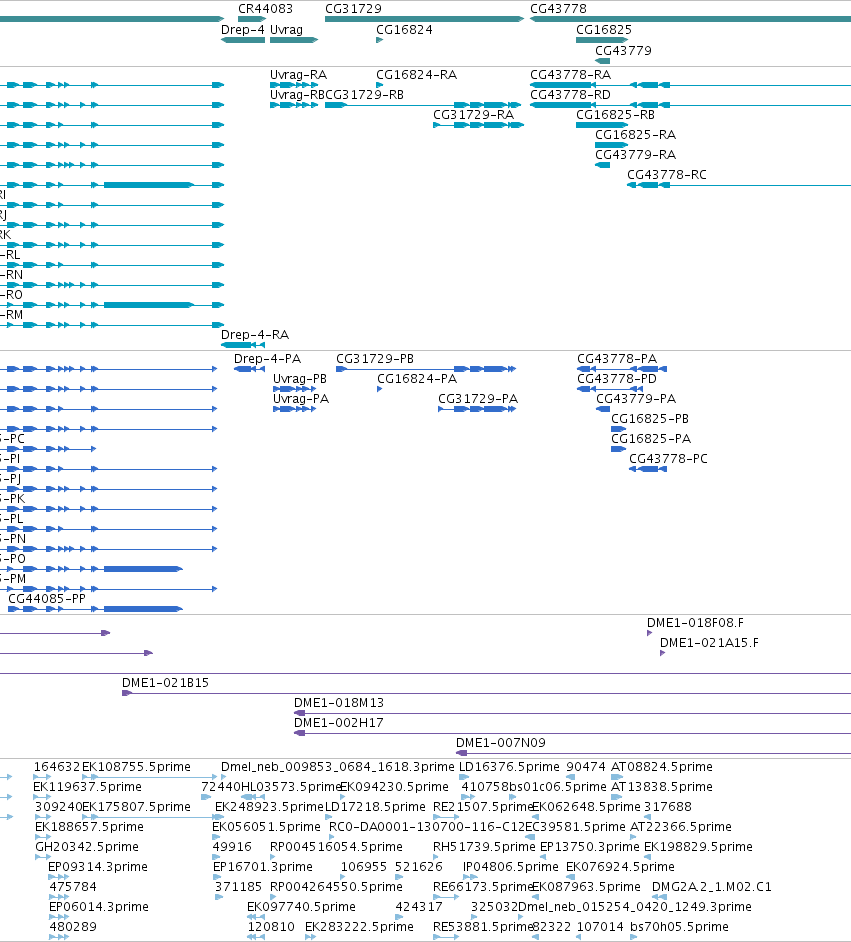The width and height of the screenshot is (851, 942).
Task: Click the Uvrag-RB transcript label
Action: pyautogui.click(x=297, y=95)
